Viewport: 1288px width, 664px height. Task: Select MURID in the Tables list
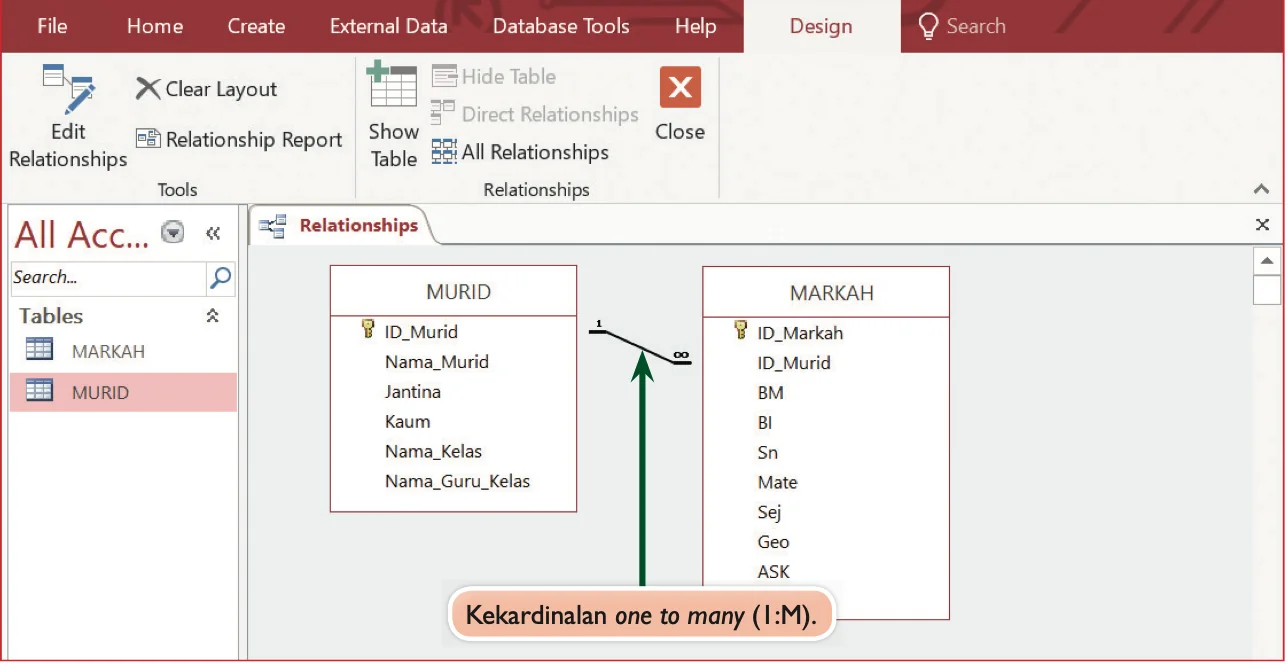124,392
